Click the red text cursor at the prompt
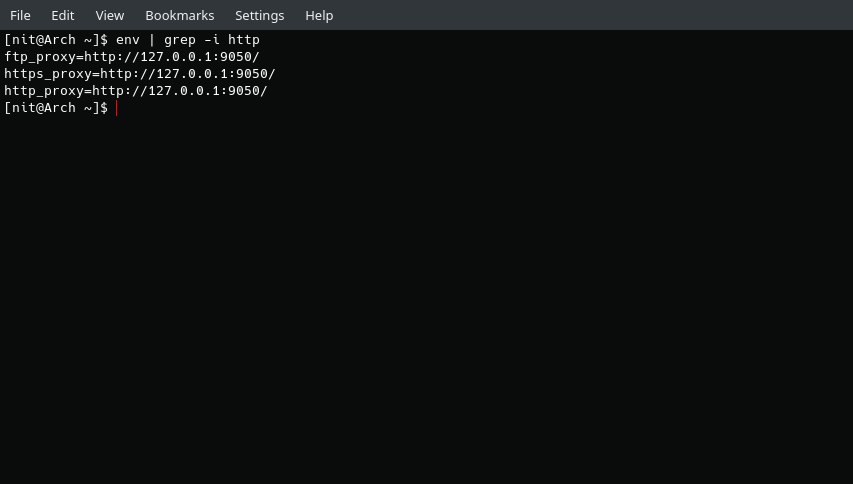The width and height of the screenshot is (853, 484). pos(116,108)
